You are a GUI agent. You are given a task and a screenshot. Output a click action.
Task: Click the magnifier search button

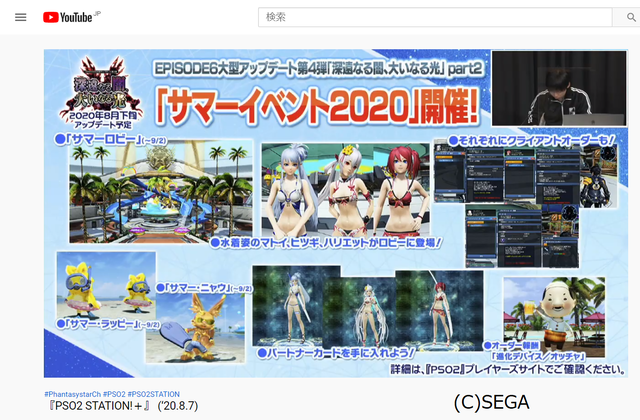[x=630, y=17]
